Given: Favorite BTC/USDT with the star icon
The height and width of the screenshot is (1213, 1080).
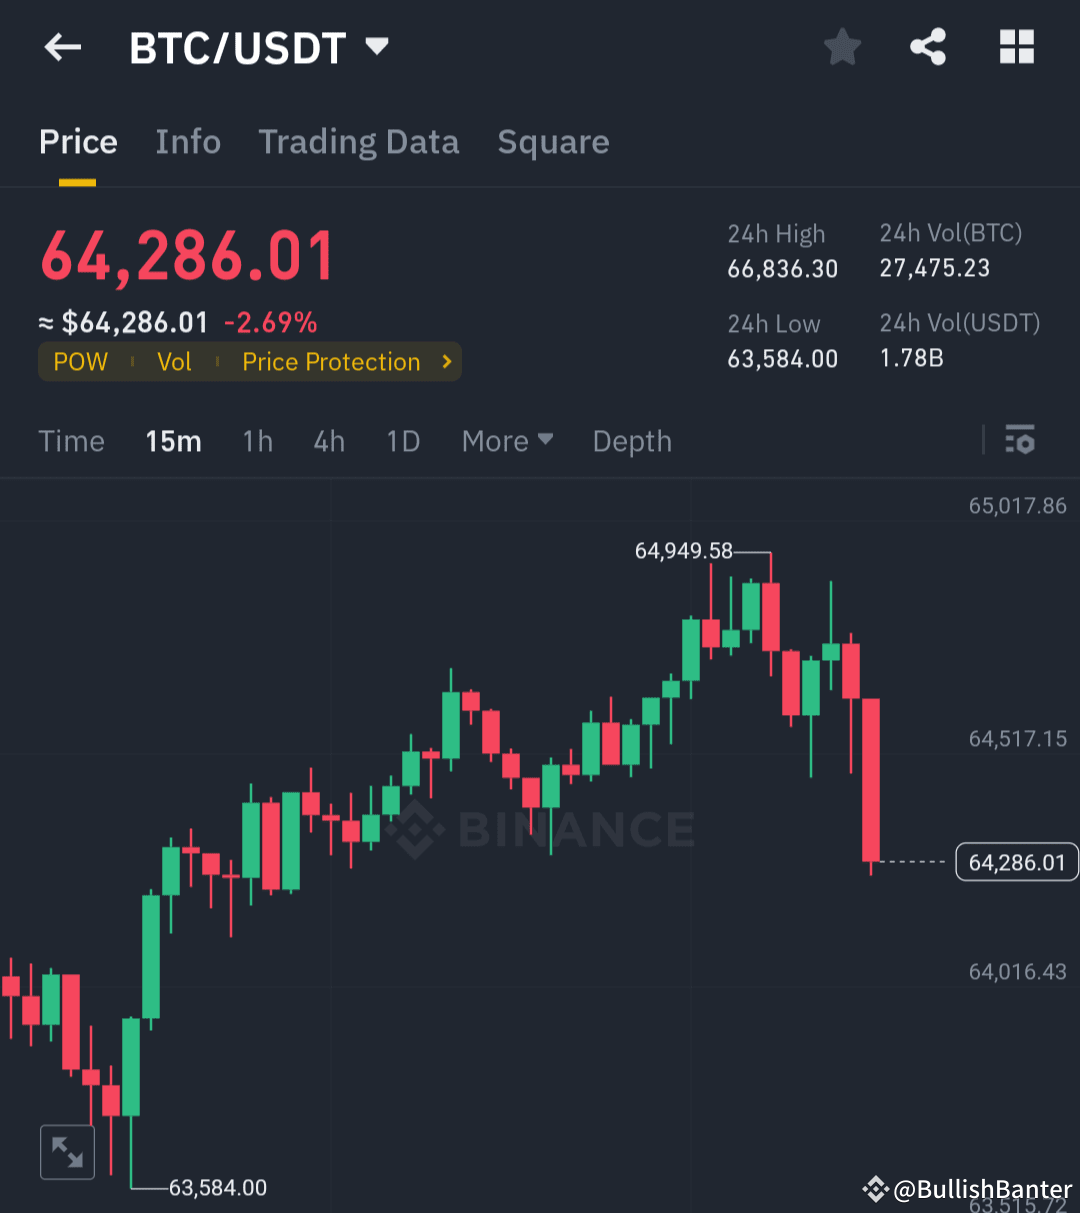Looking at the screenshot, I should click(842, 46).
